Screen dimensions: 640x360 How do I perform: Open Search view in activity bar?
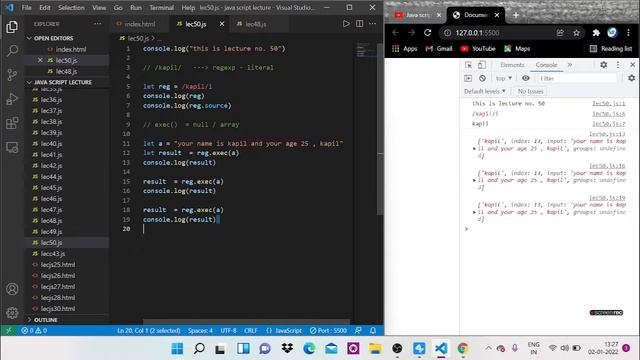coord(12,51)
